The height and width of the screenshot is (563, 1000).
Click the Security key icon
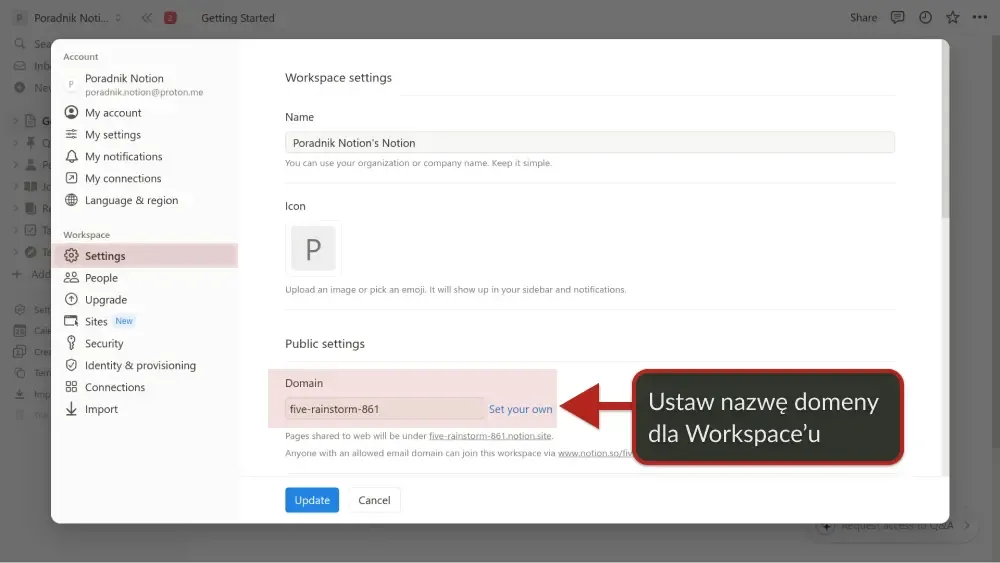(x=71, y=343)
